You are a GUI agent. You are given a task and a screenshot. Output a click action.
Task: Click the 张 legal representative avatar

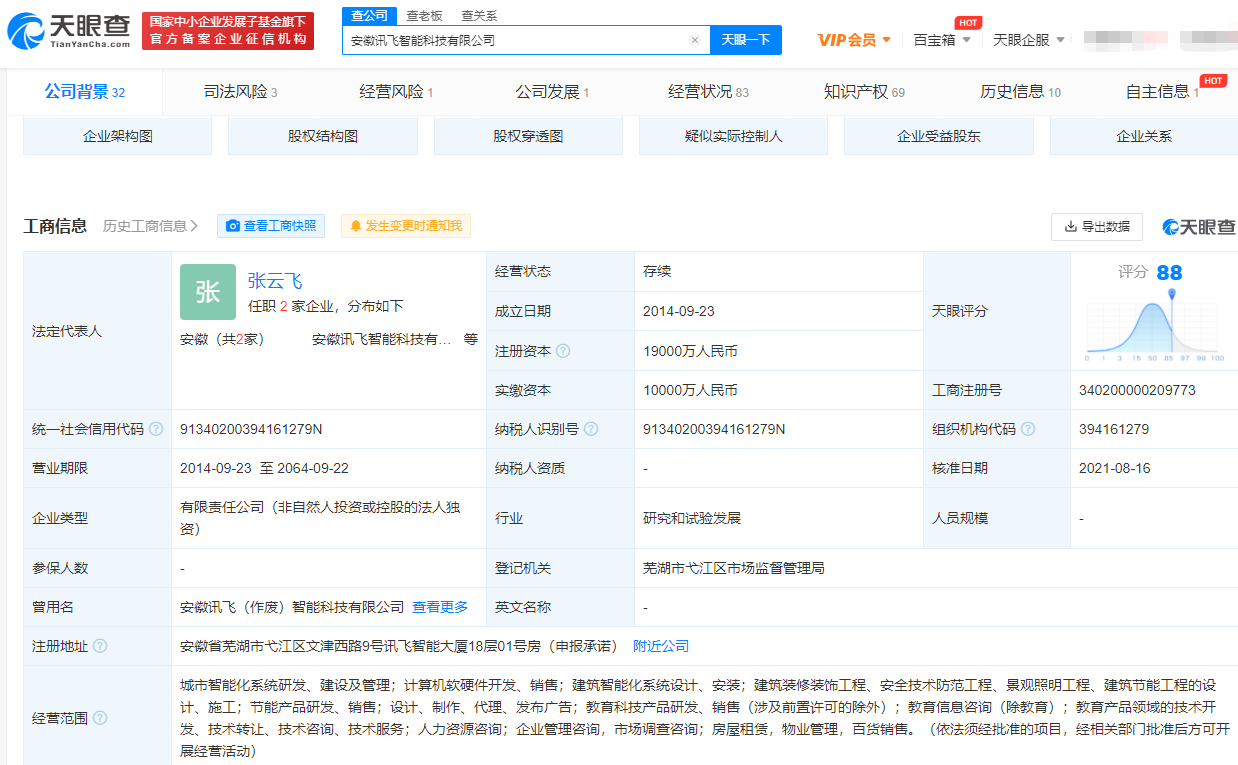tap(208, 292)
